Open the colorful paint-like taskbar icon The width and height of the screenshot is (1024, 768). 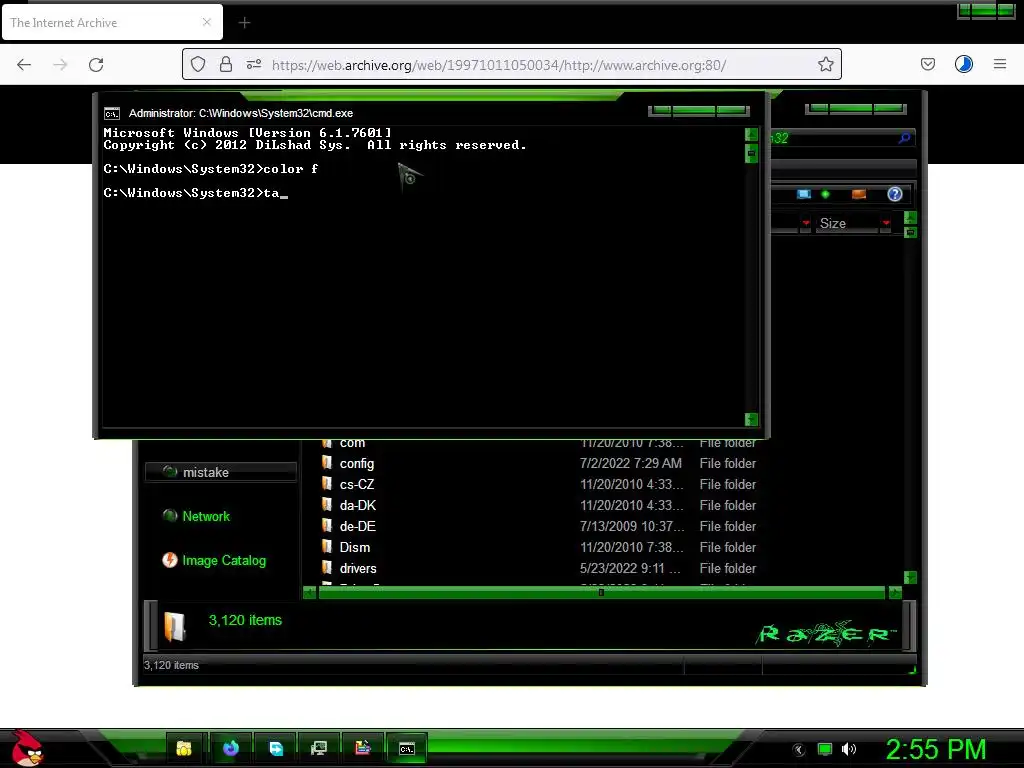point(362,748)
